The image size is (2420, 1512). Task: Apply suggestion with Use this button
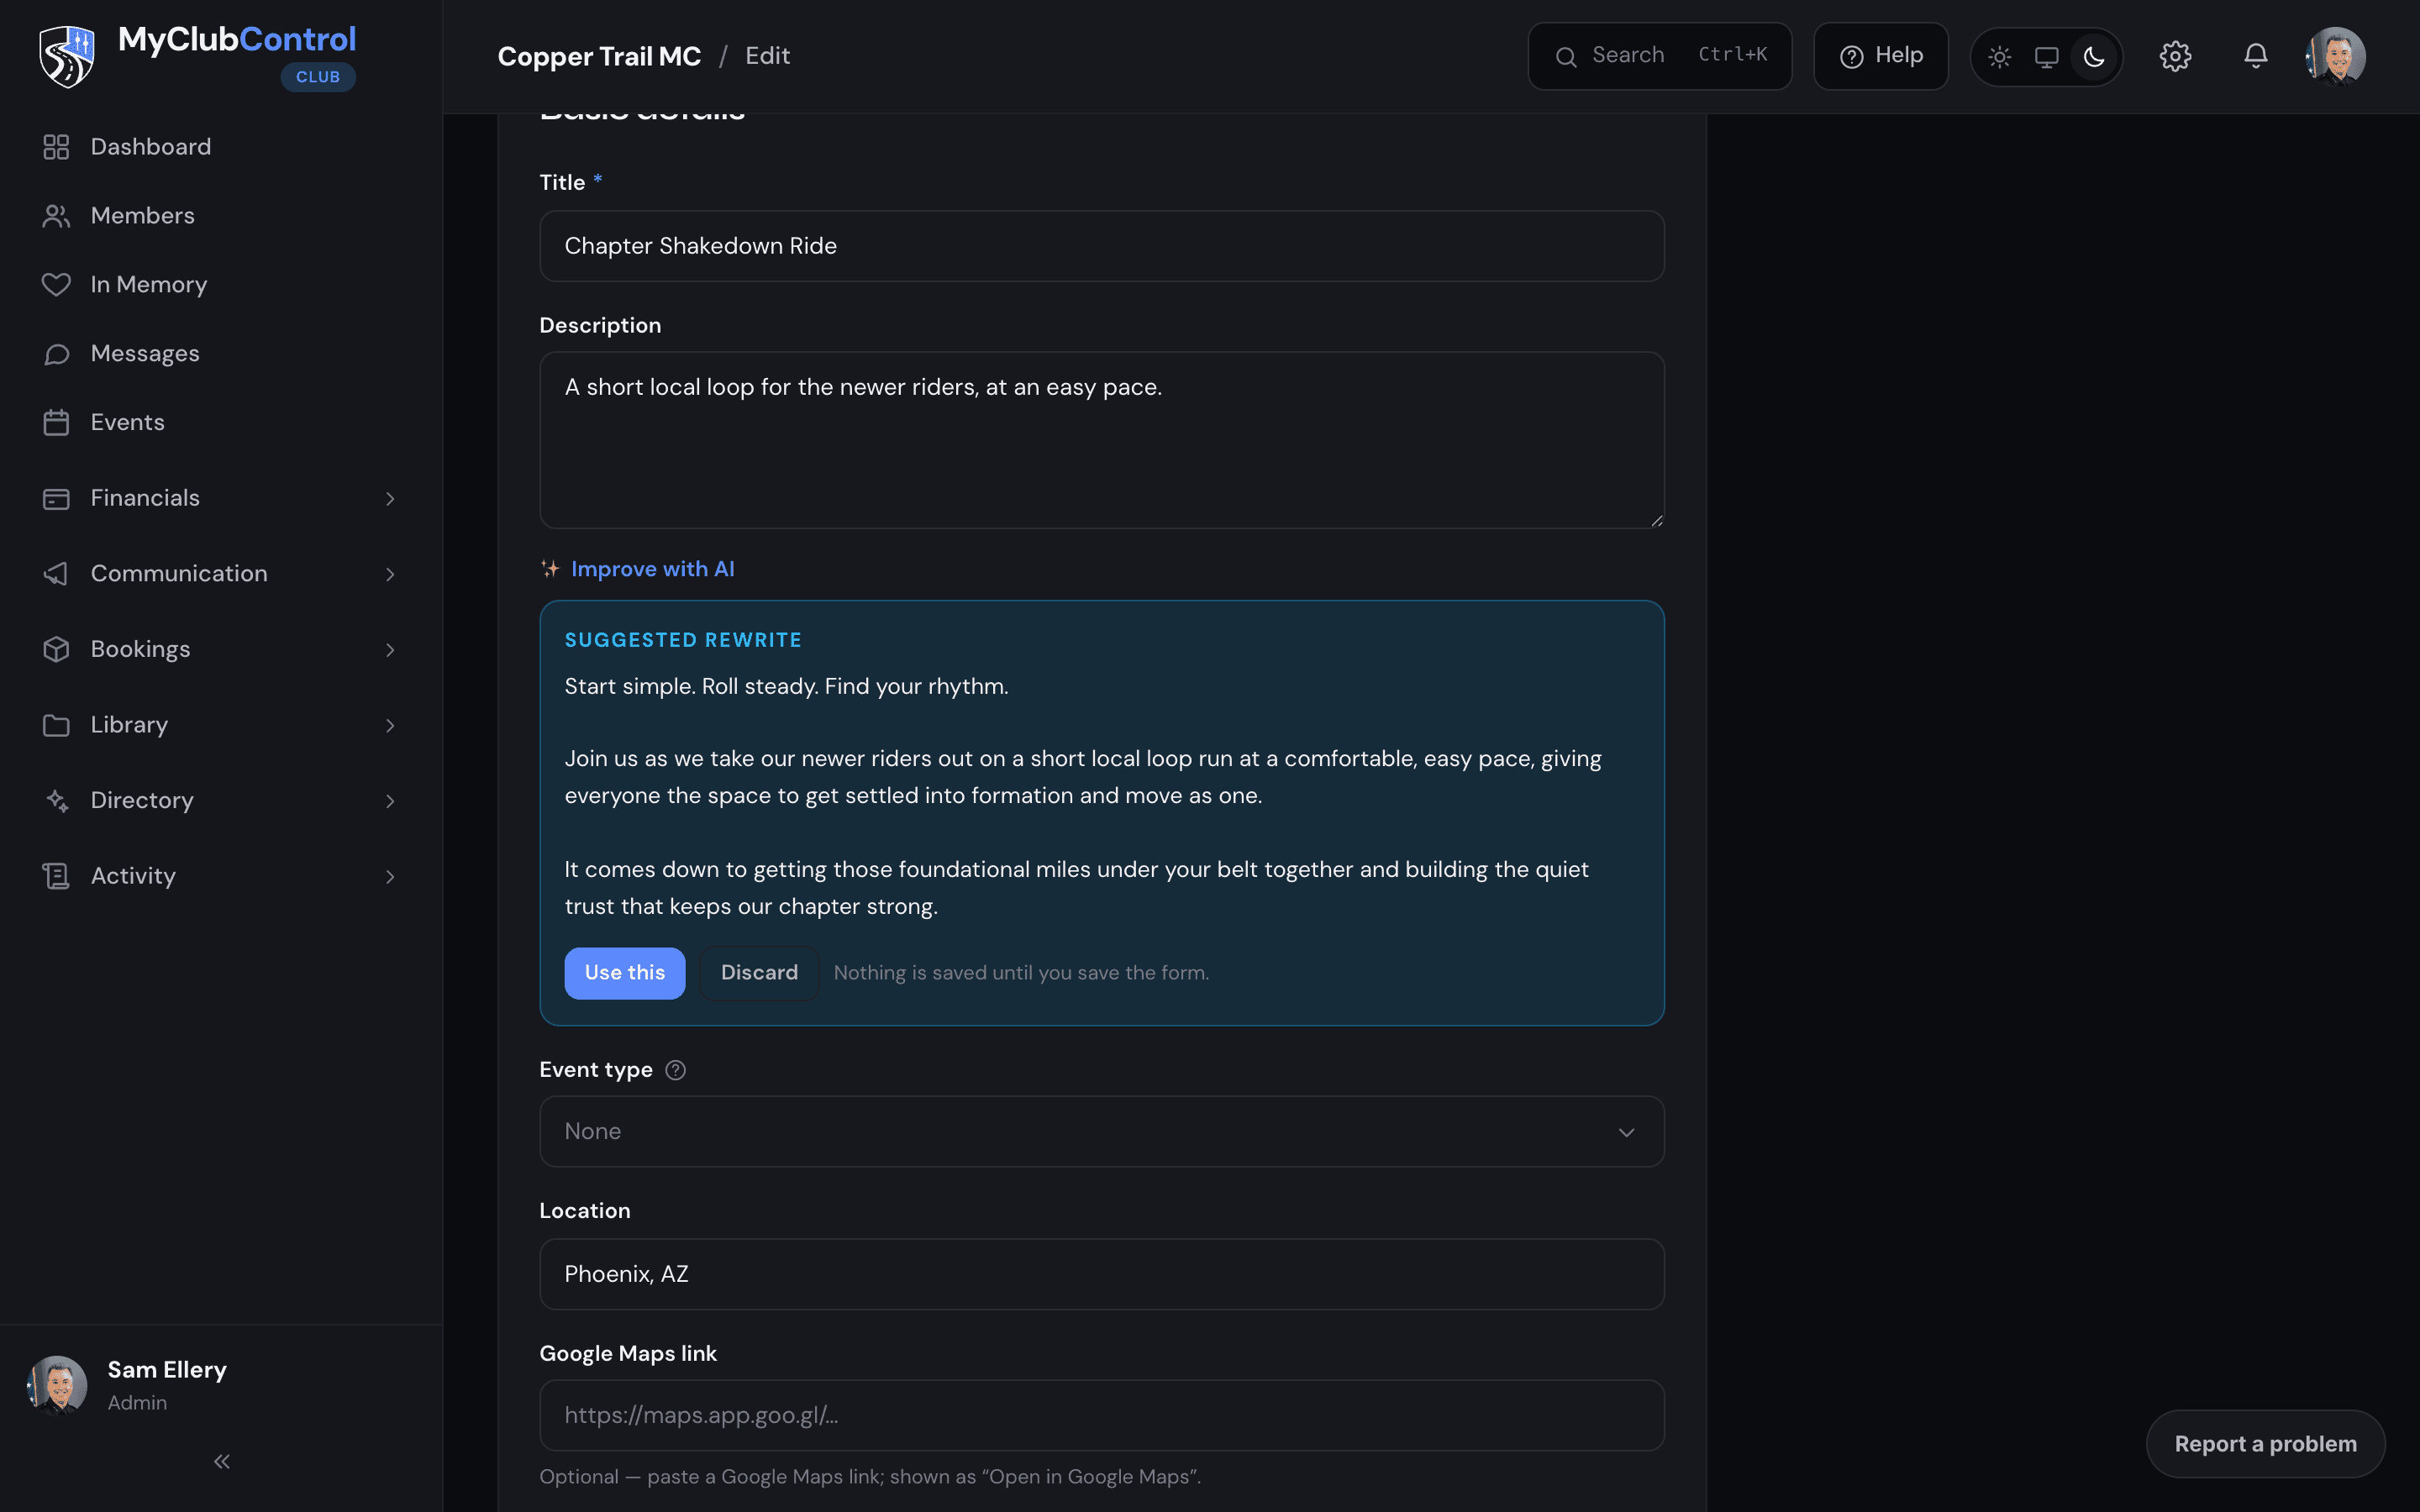tap(624, 973)
